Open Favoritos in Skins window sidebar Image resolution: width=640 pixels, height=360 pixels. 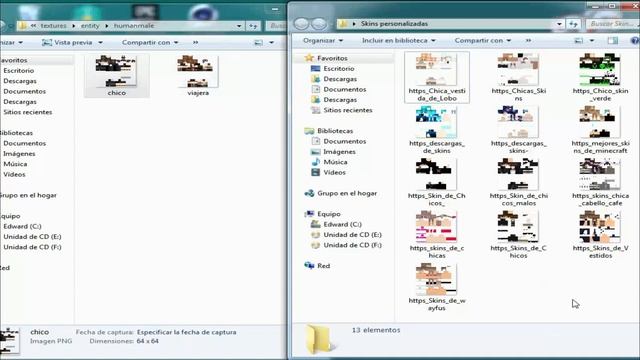pos(332,58)
